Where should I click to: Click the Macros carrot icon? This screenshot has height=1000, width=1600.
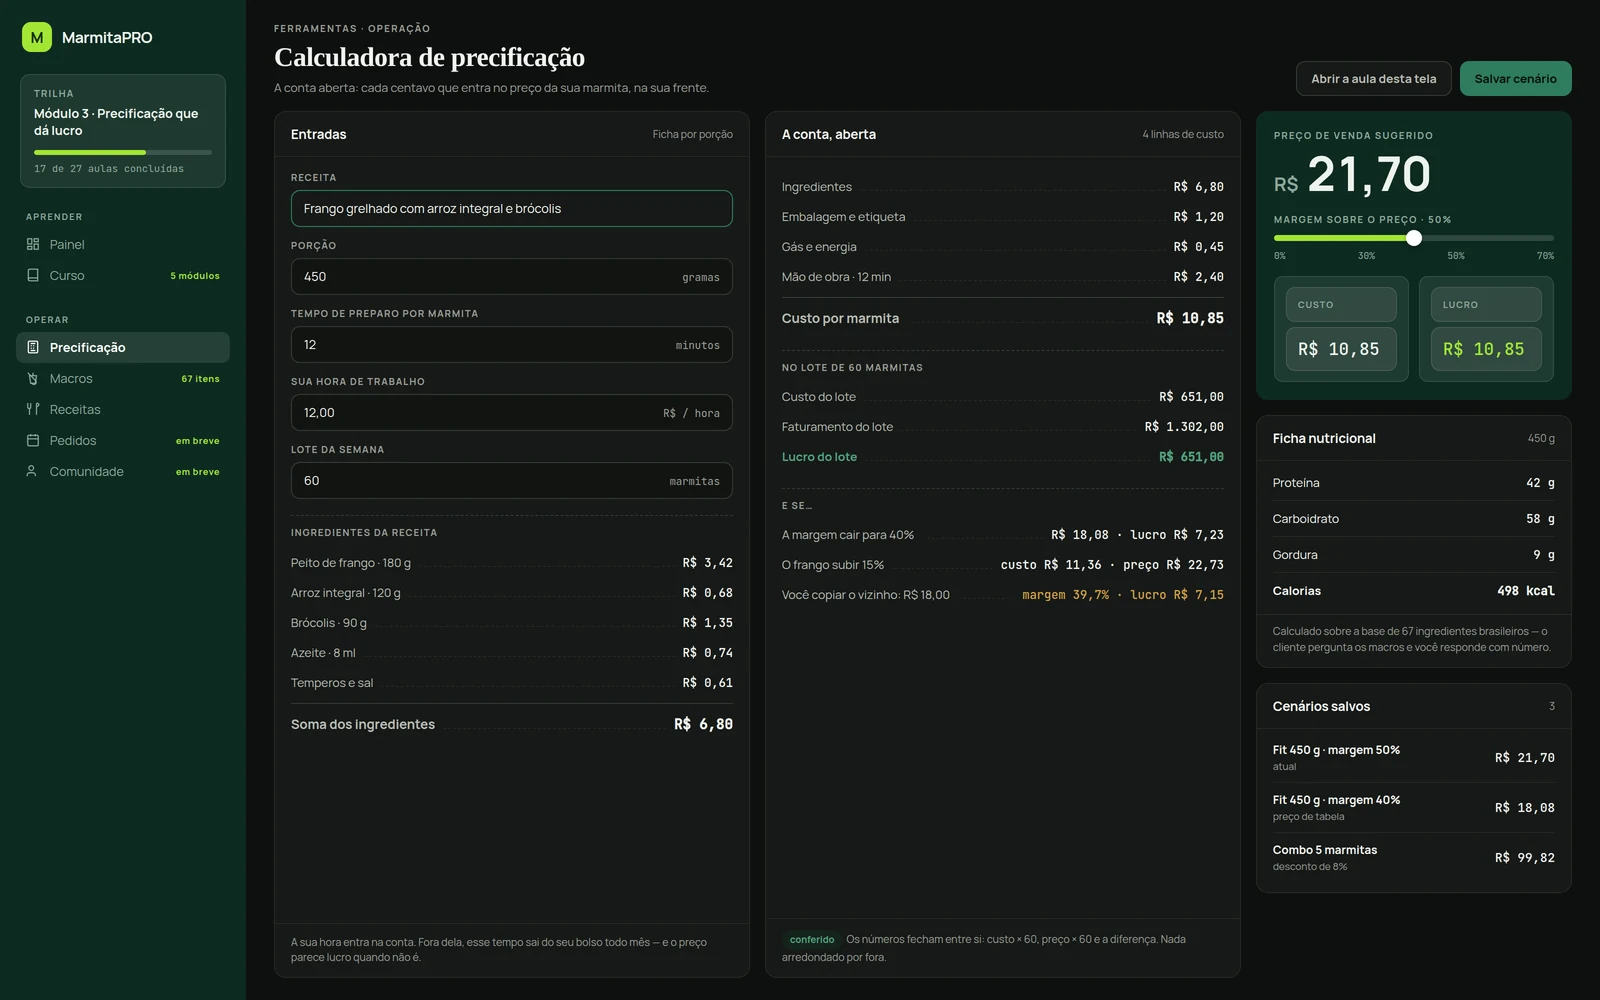click(x=33, y=378)
